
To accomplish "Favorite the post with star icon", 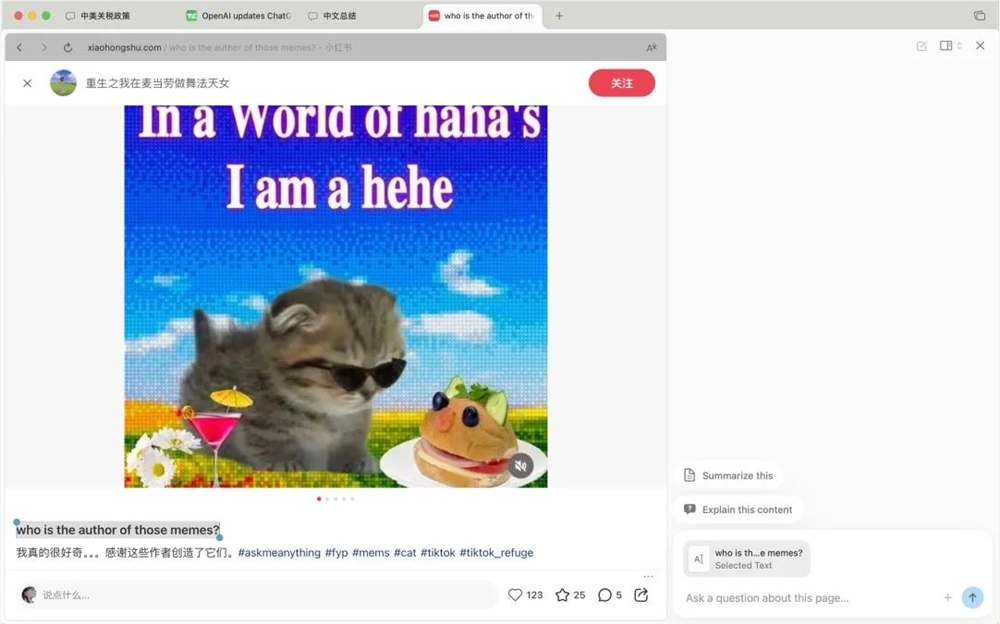I will (562, 595).
